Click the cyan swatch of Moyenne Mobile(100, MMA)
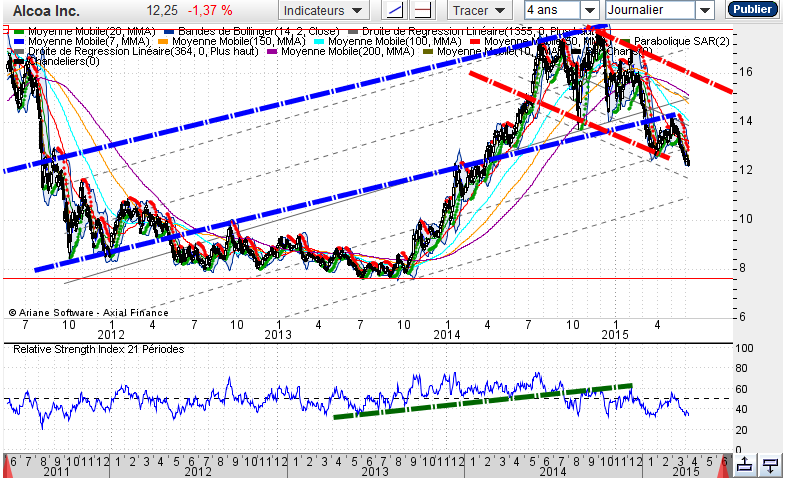 coord(319,42)
